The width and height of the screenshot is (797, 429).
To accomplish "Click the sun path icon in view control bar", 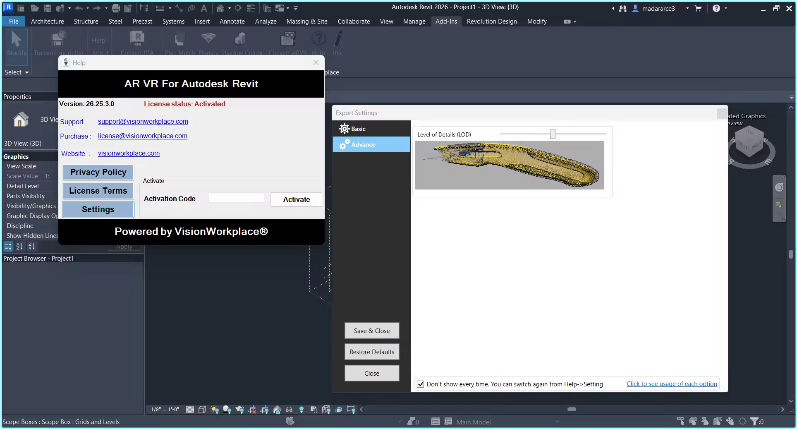I will pyautogui.click(x=214, y=409).
